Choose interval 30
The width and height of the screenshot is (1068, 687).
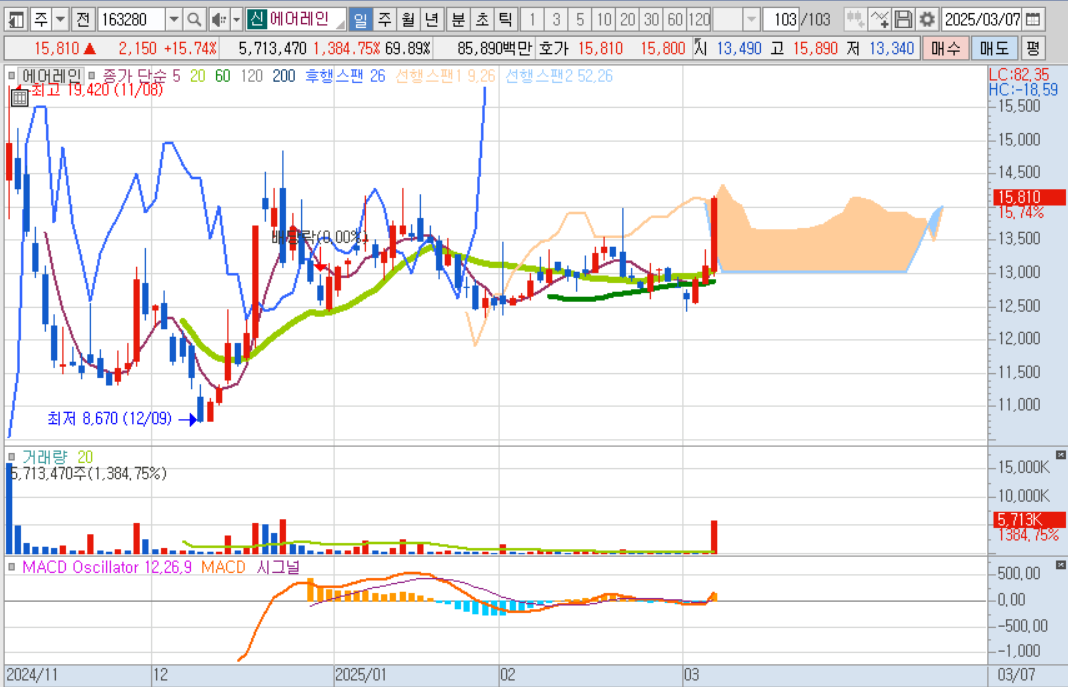click(x=652, y=19)
